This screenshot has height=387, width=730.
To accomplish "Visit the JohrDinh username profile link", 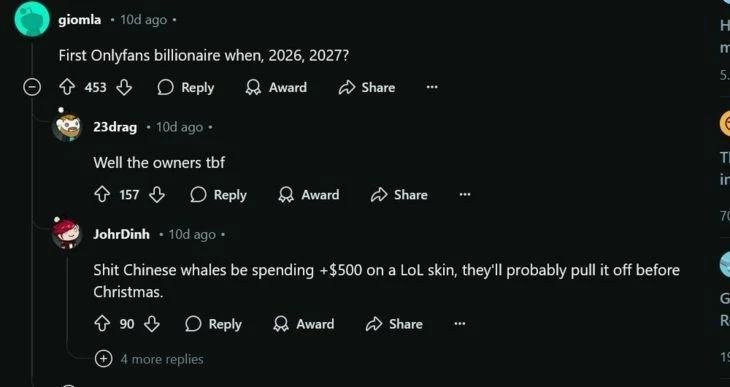I will [x=122, y=234].
